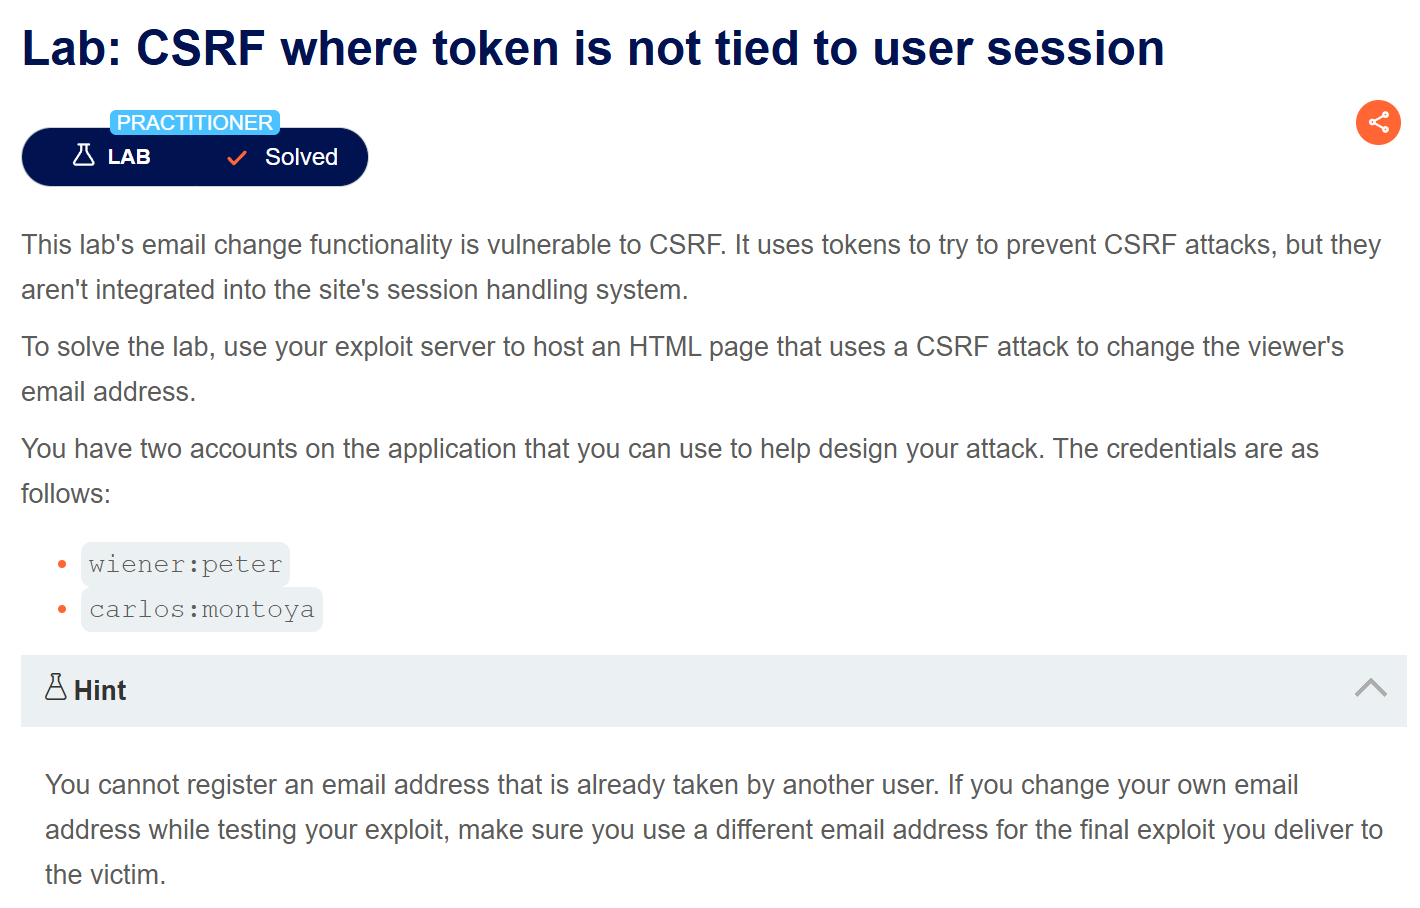Select the wiener:peter credentials code

tap(186, 565)
